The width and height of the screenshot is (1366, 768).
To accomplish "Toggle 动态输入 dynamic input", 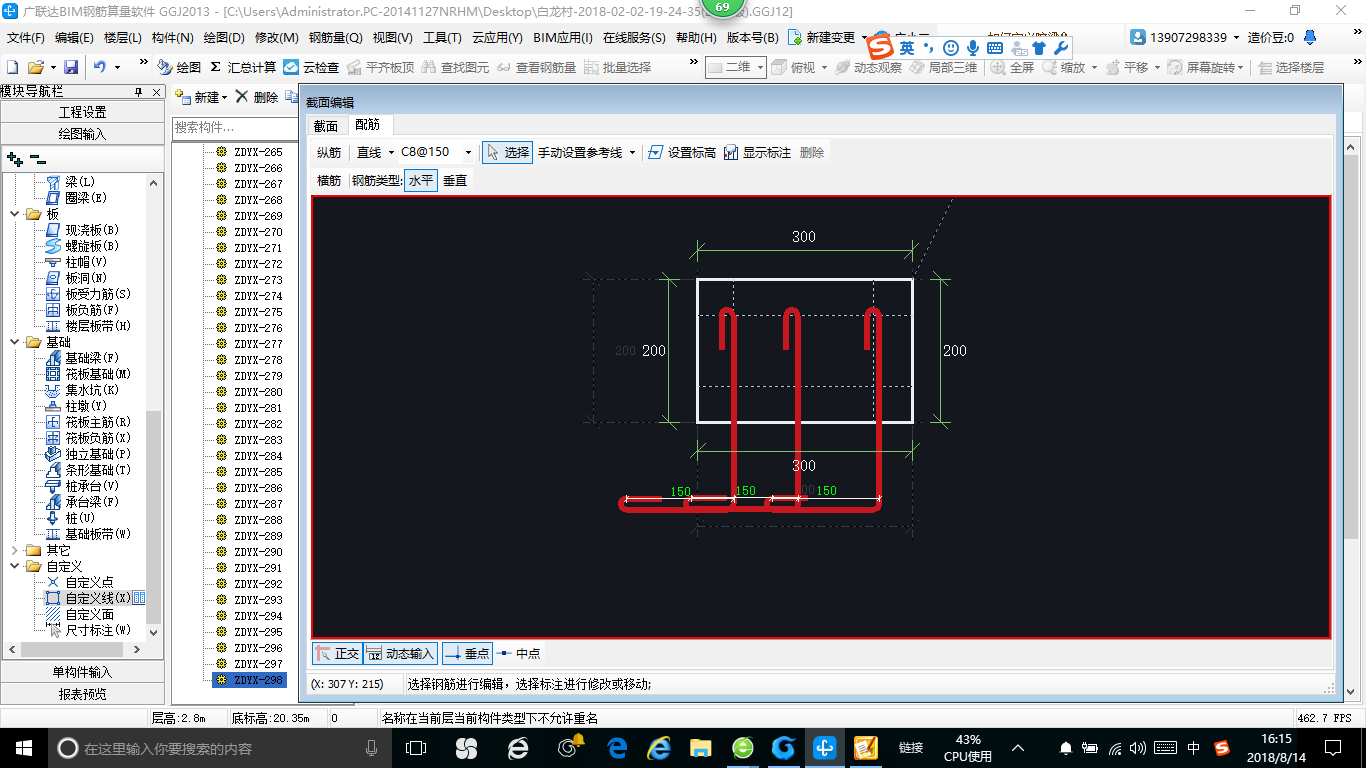I will [x=400, y=653].
